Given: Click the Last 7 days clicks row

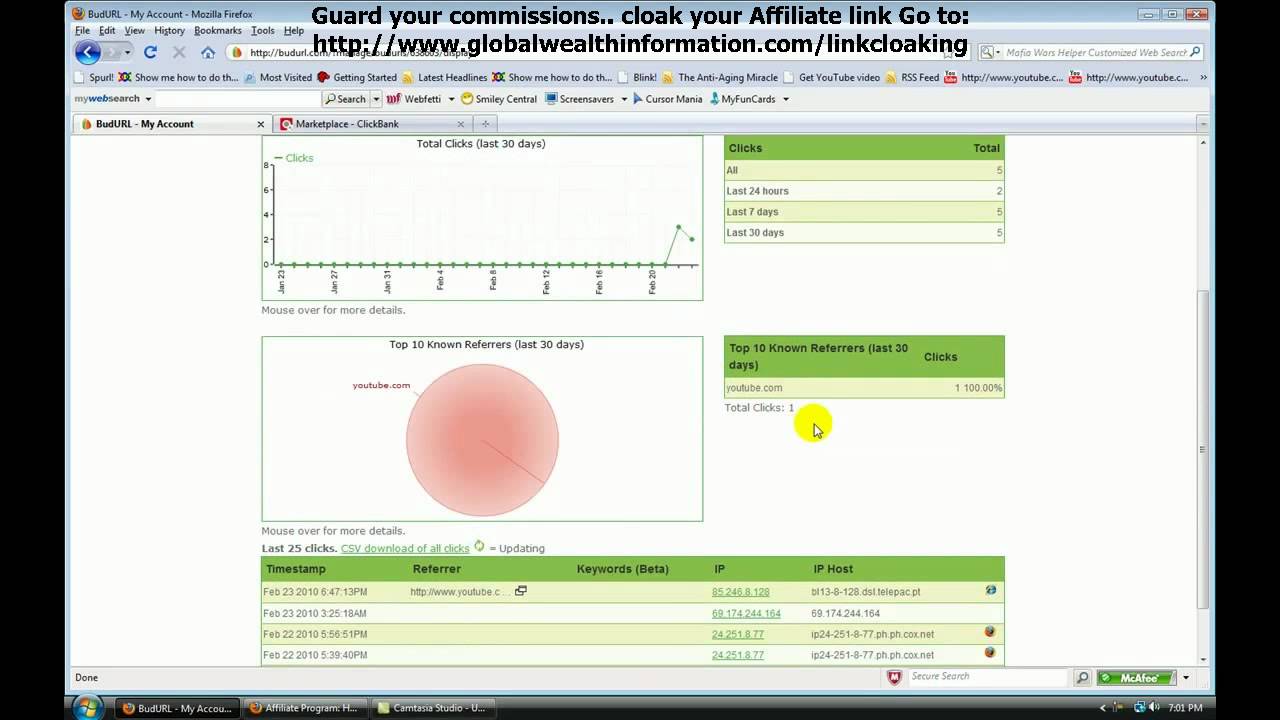Looking at the screenshot, I should click(x=864, y=212).
